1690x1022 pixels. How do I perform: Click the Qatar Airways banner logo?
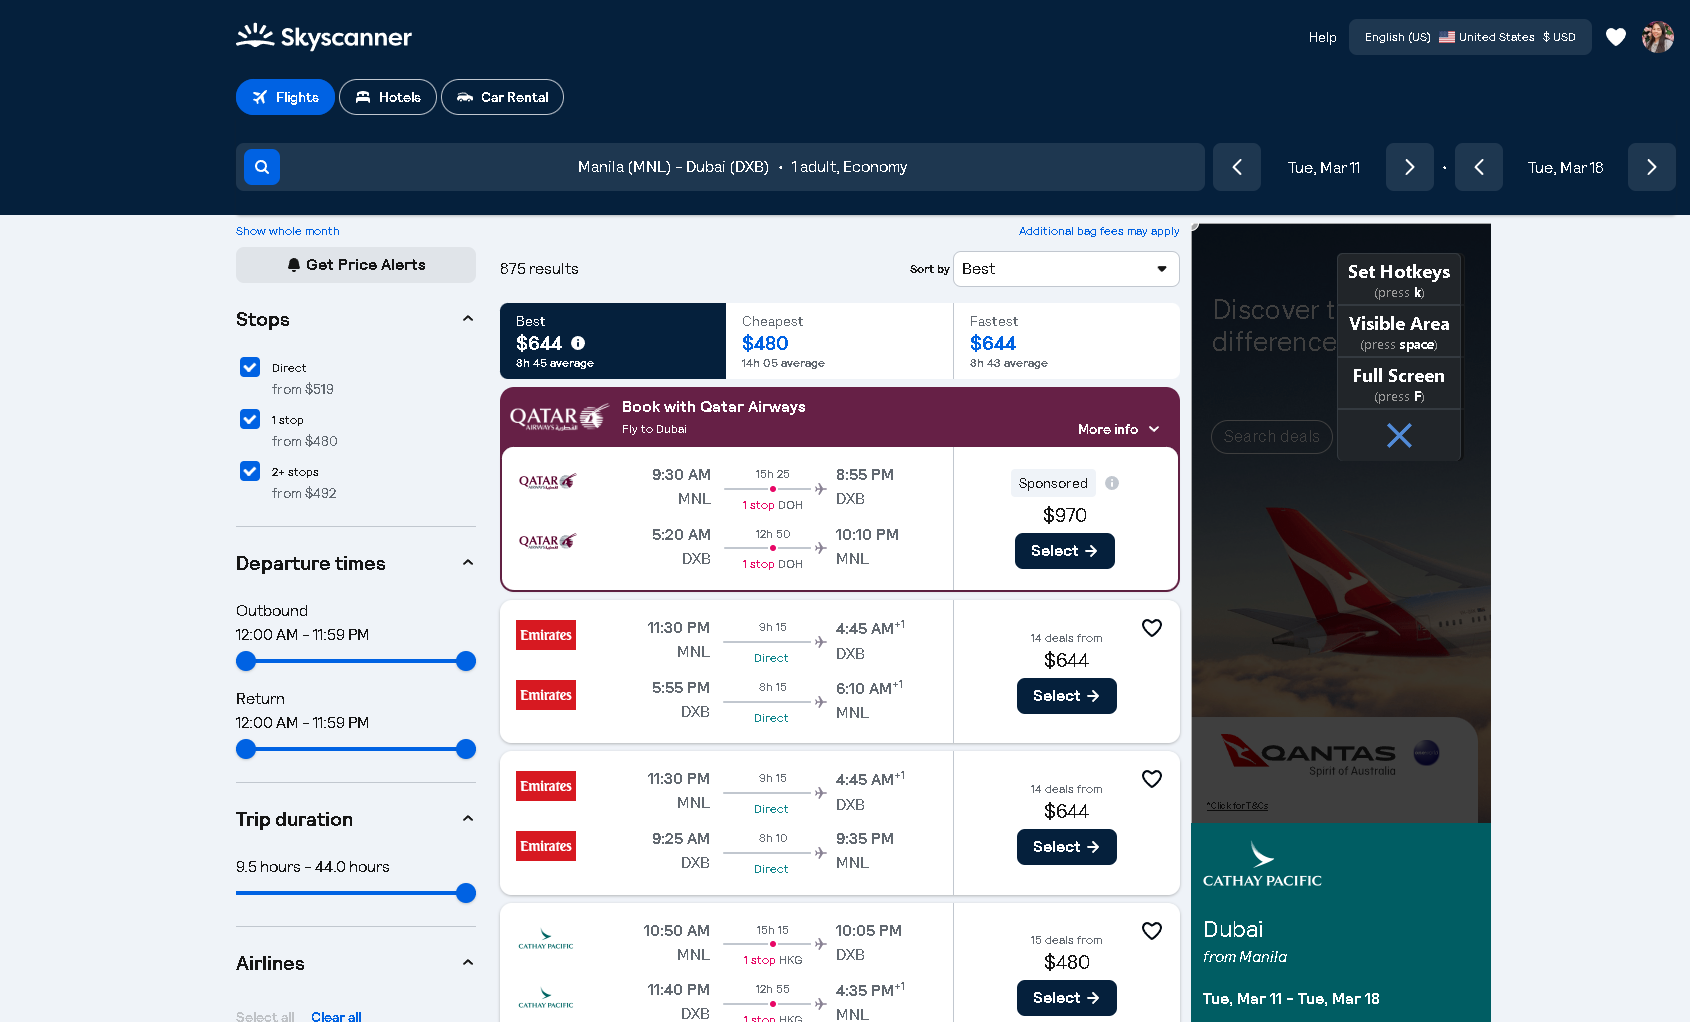pyautogui.click(x=560, y=417)
